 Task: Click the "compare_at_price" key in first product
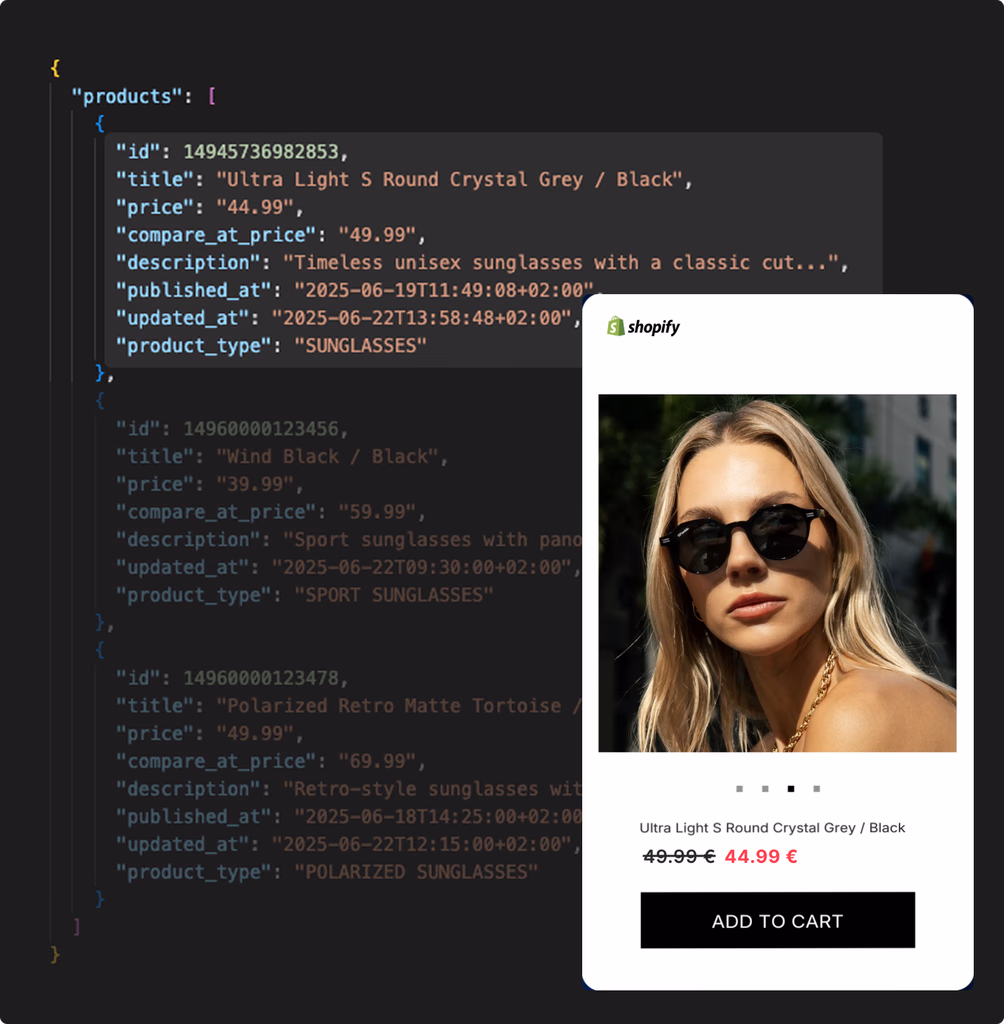click(x=216, y=234)
